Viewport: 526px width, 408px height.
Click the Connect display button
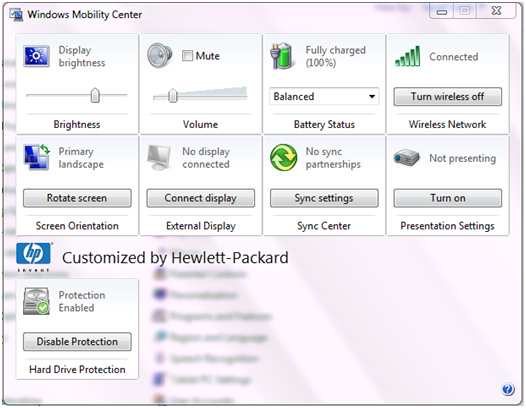pyautogui.click(x=201, y=198)
